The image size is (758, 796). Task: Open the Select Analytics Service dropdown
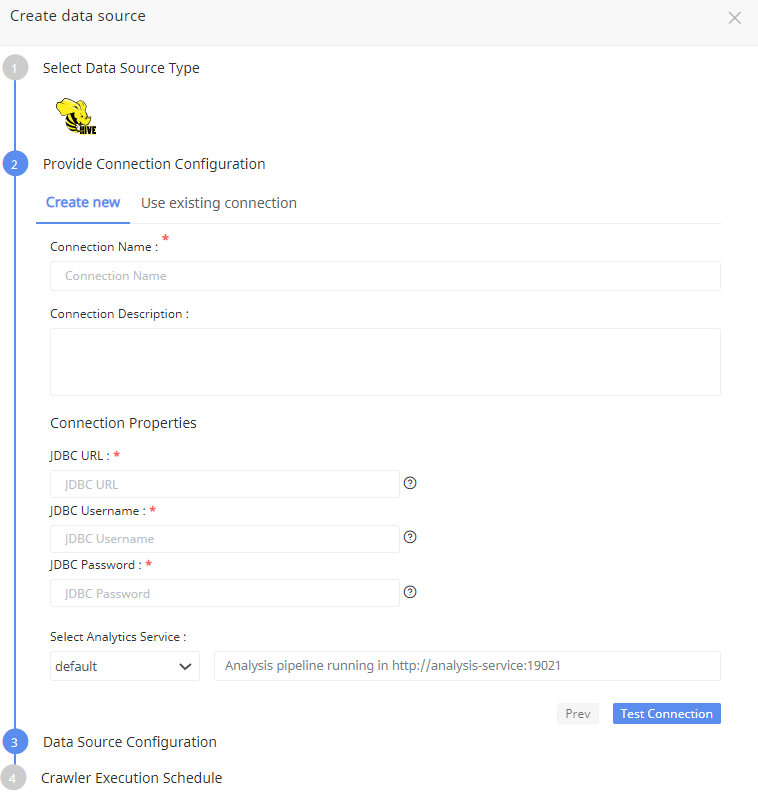124,666
